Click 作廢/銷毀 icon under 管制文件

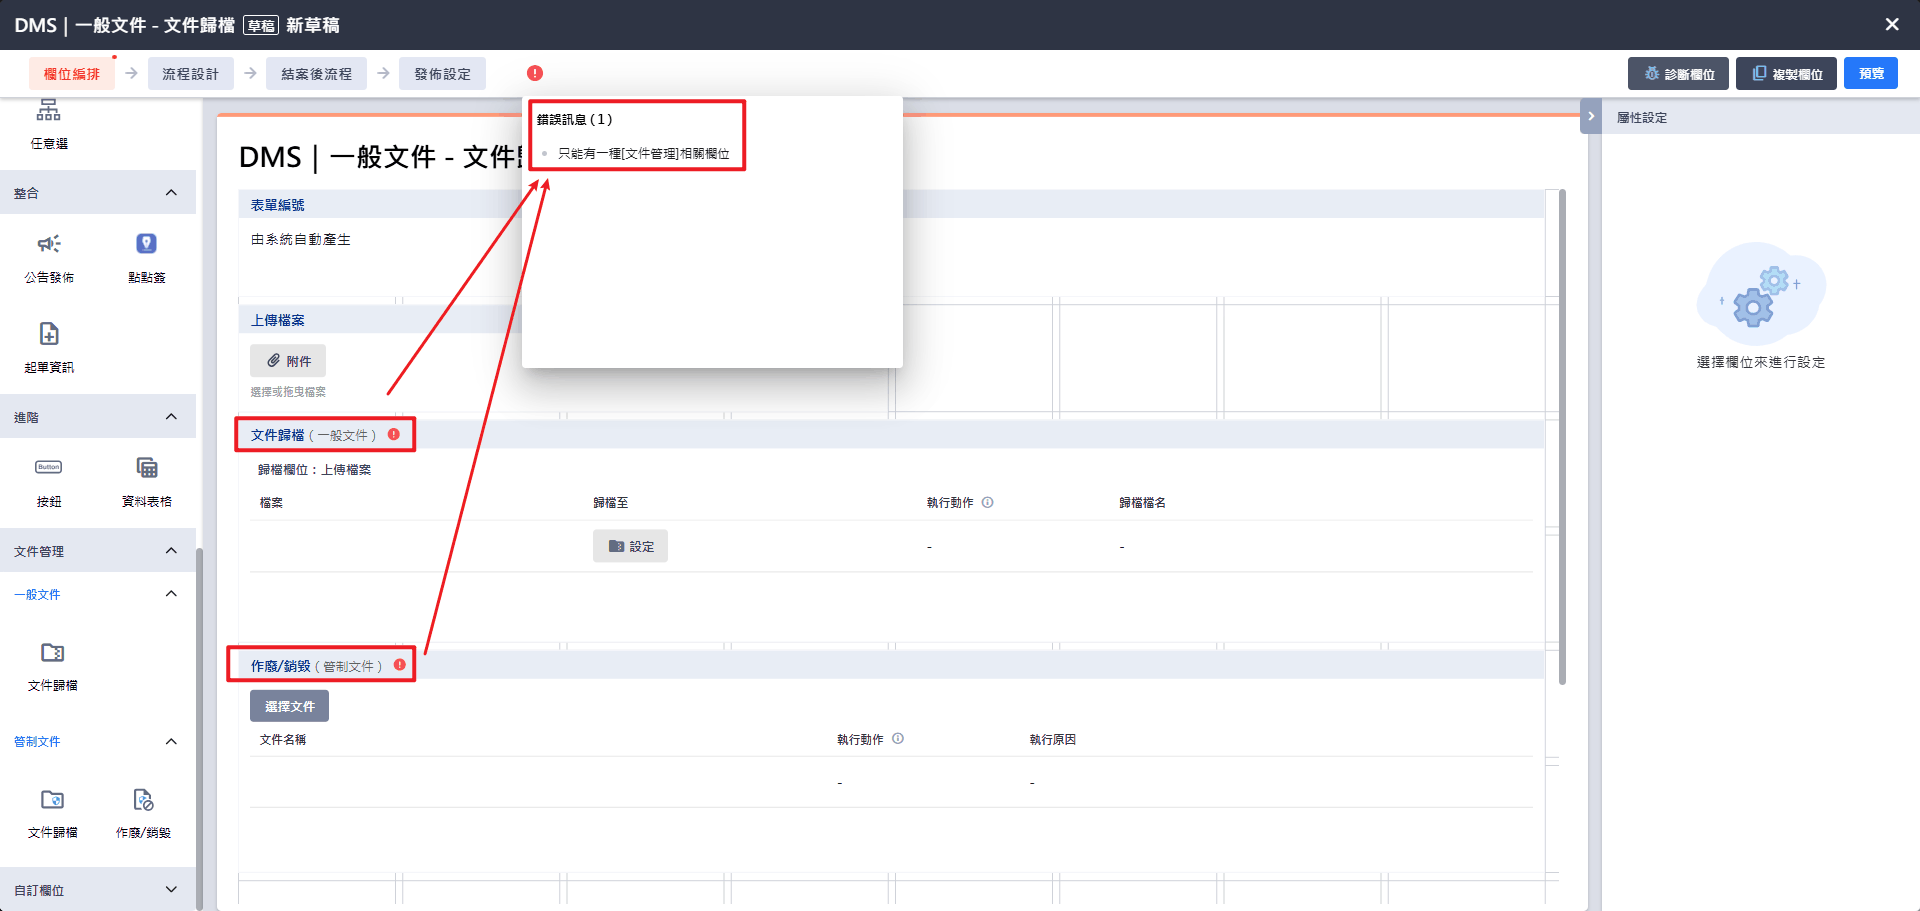click(143, 800)
